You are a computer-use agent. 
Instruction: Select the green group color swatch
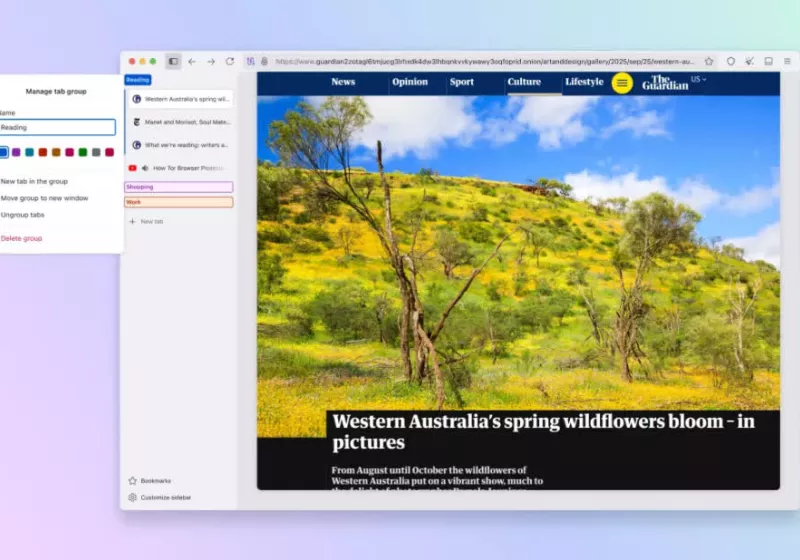pos(83,152)
